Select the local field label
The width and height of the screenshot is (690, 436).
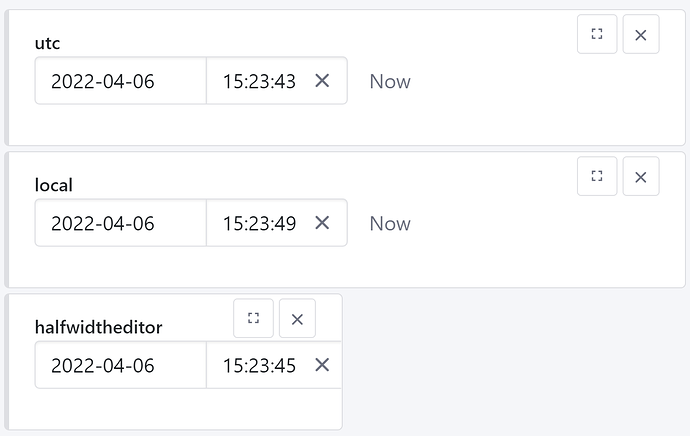(x=54, y=185)
